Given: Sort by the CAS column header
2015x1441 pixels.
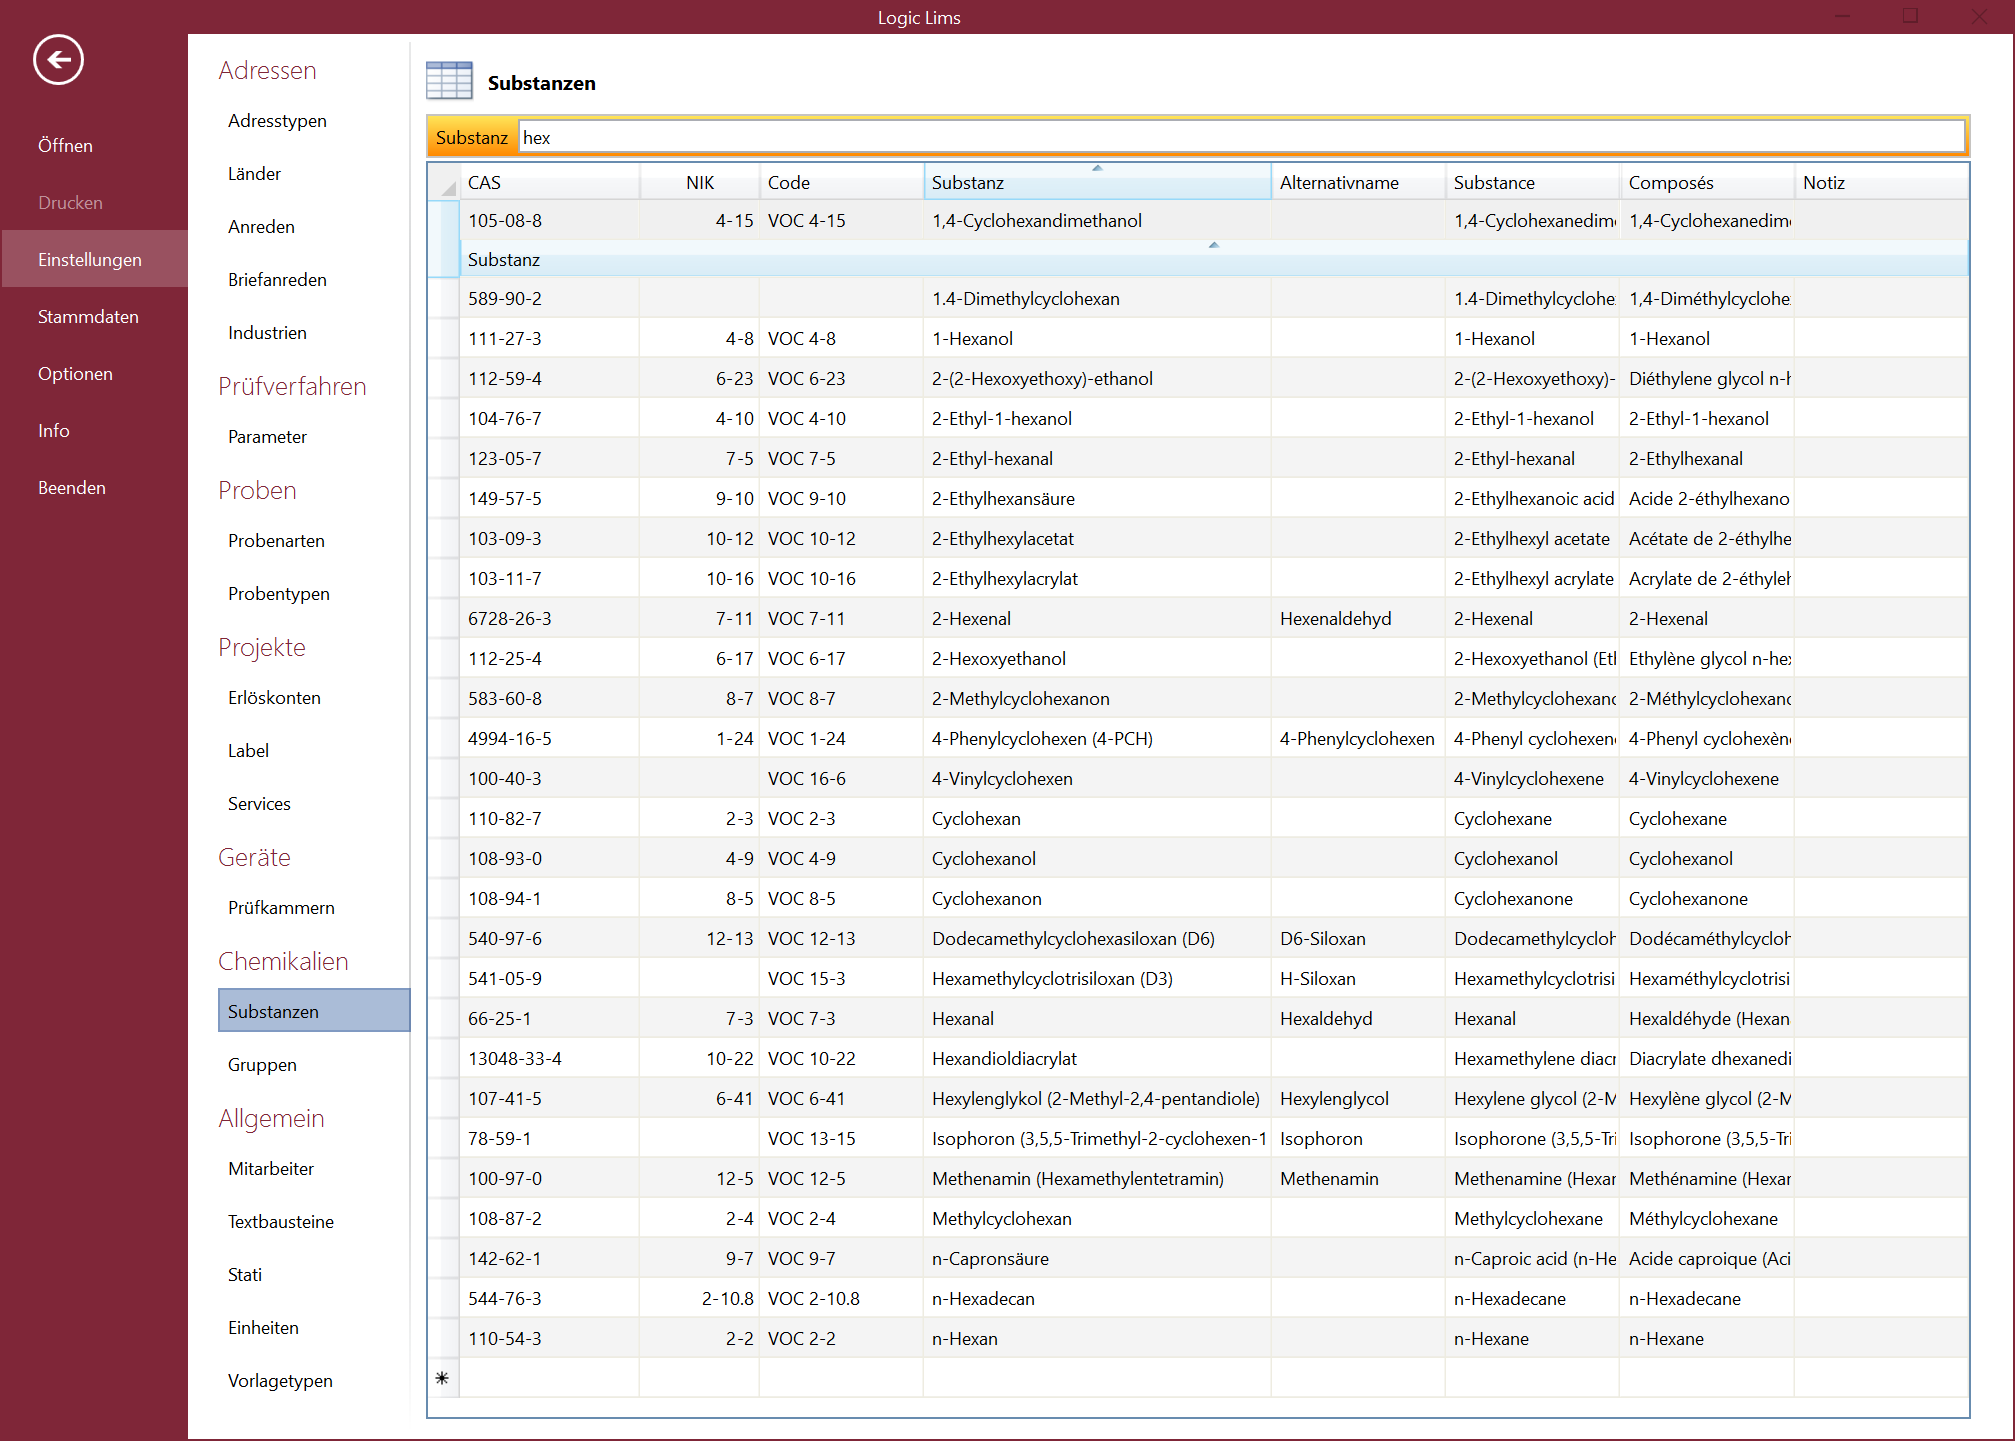Looking at the screenshot, I should tap(549, 183).
